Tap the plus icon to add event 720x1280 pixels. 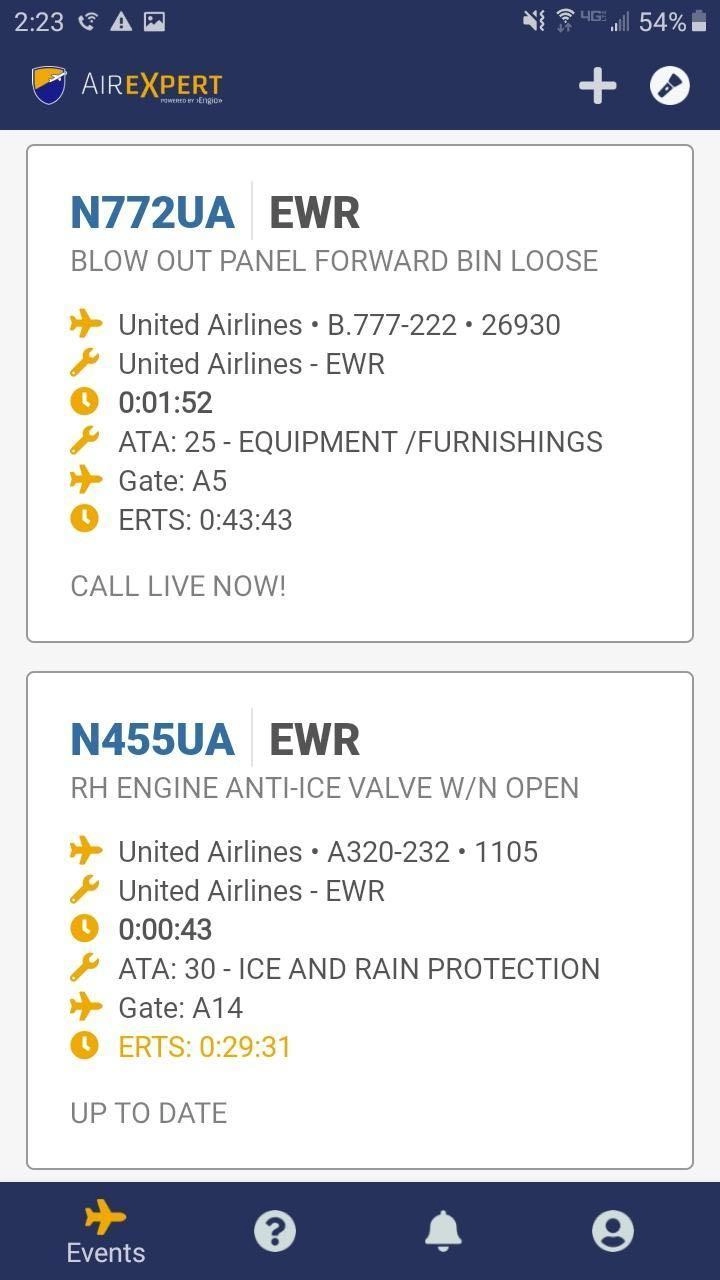click(597, 86)
